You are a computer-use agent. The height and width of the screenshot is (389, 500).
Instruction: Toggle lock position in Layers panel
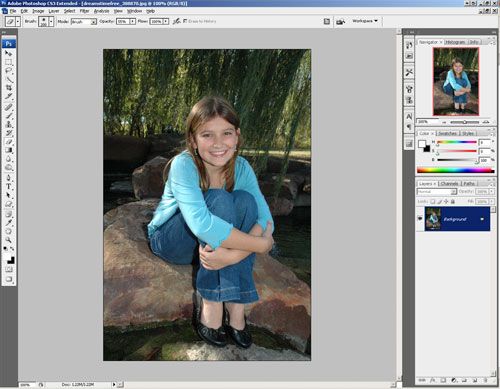click(x=446, y=201)
